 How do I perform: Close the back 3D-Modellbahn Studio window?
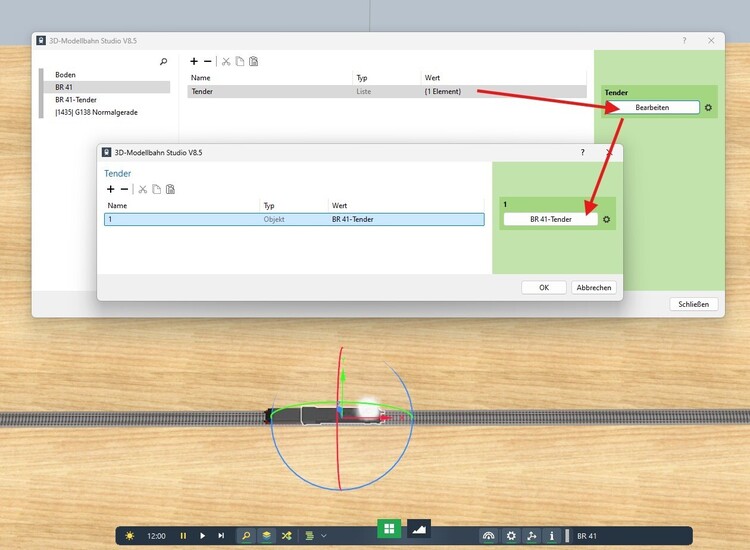click(711, 41)
